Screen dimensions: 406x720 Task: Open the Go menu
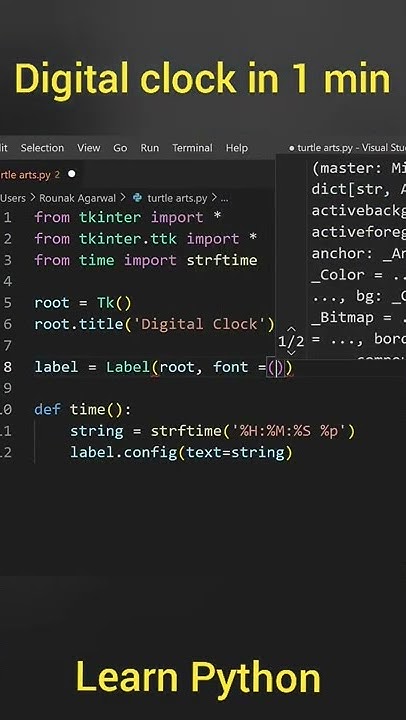[x=120, y=148]
